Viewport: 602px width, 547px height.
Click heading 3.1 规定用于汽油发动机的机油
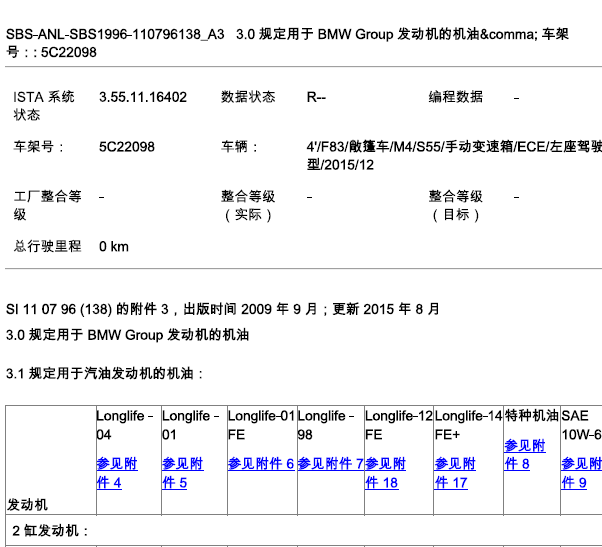[x=104, y=373]
